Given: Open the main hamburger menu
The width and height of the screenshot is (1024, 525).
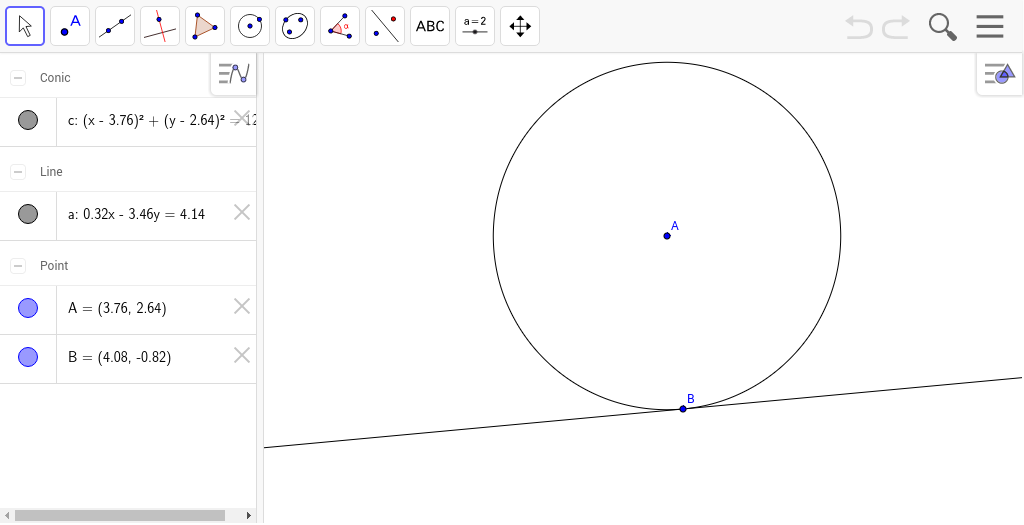Looking at the screenshot, I should click(x=990, y=27).
